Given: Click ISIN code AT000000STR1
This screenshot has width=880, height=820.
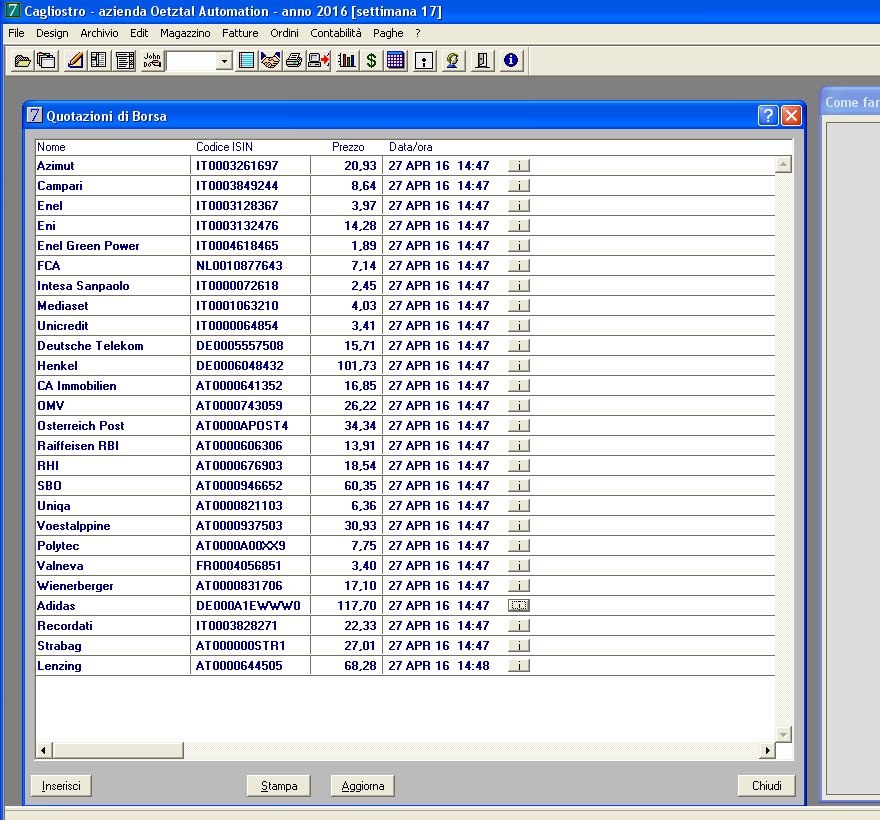Looking at the screenshot, I should [240, 646].
